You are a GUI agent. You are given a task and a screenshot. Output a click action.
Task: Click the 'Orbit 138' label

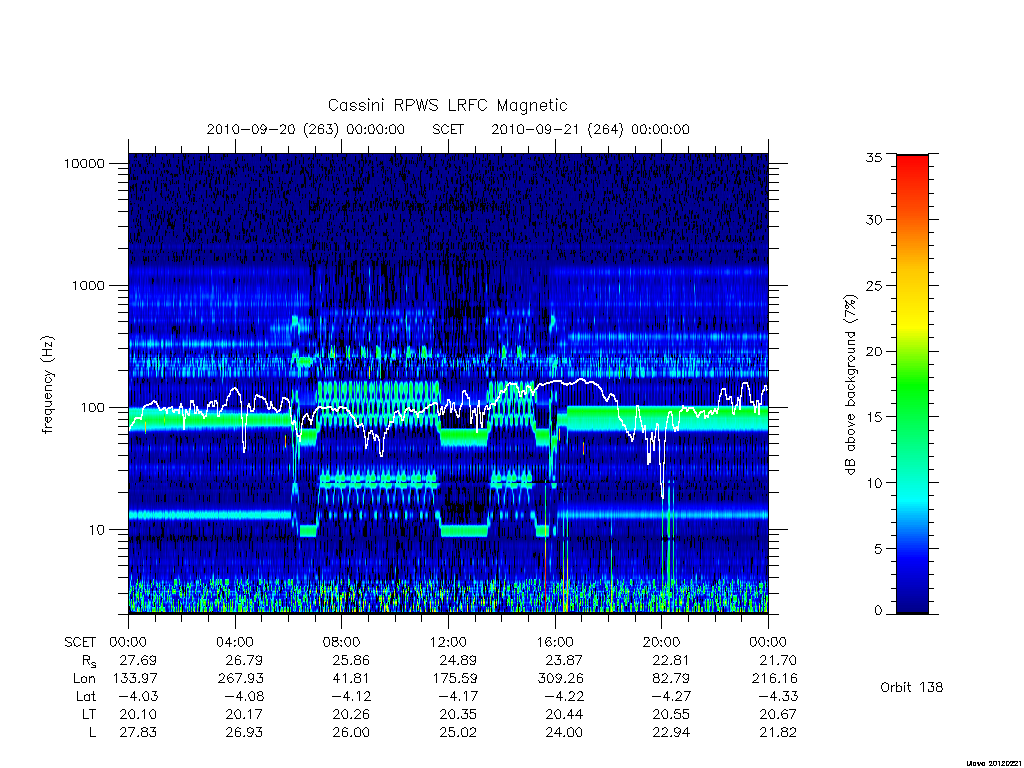pos(912,687)
